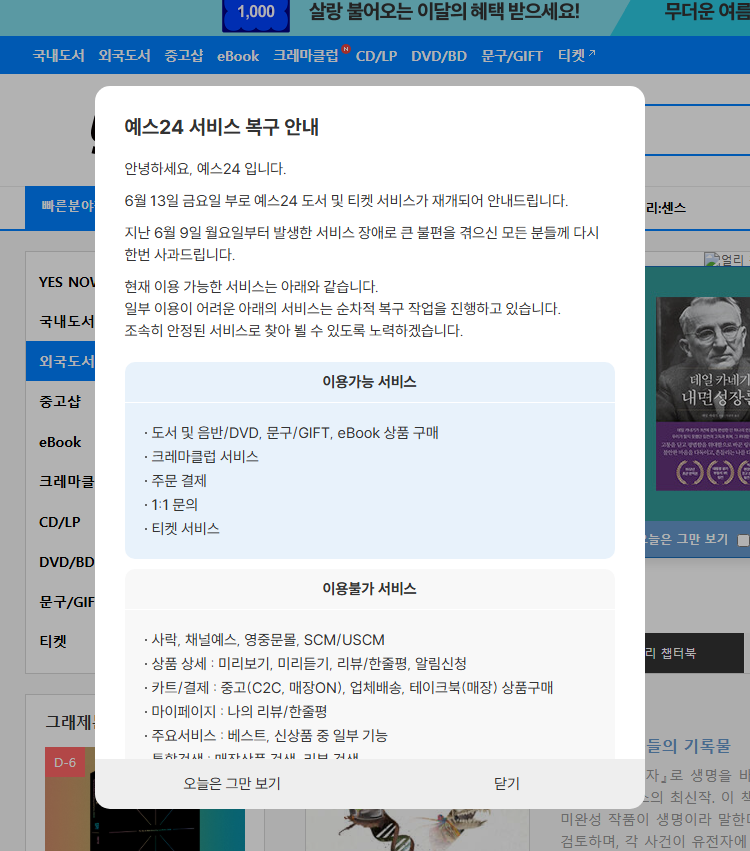This screenshot has height=851, width=750.
Task: Open 국내도서 in the top navigation bar
Action: tap(58, 56)
